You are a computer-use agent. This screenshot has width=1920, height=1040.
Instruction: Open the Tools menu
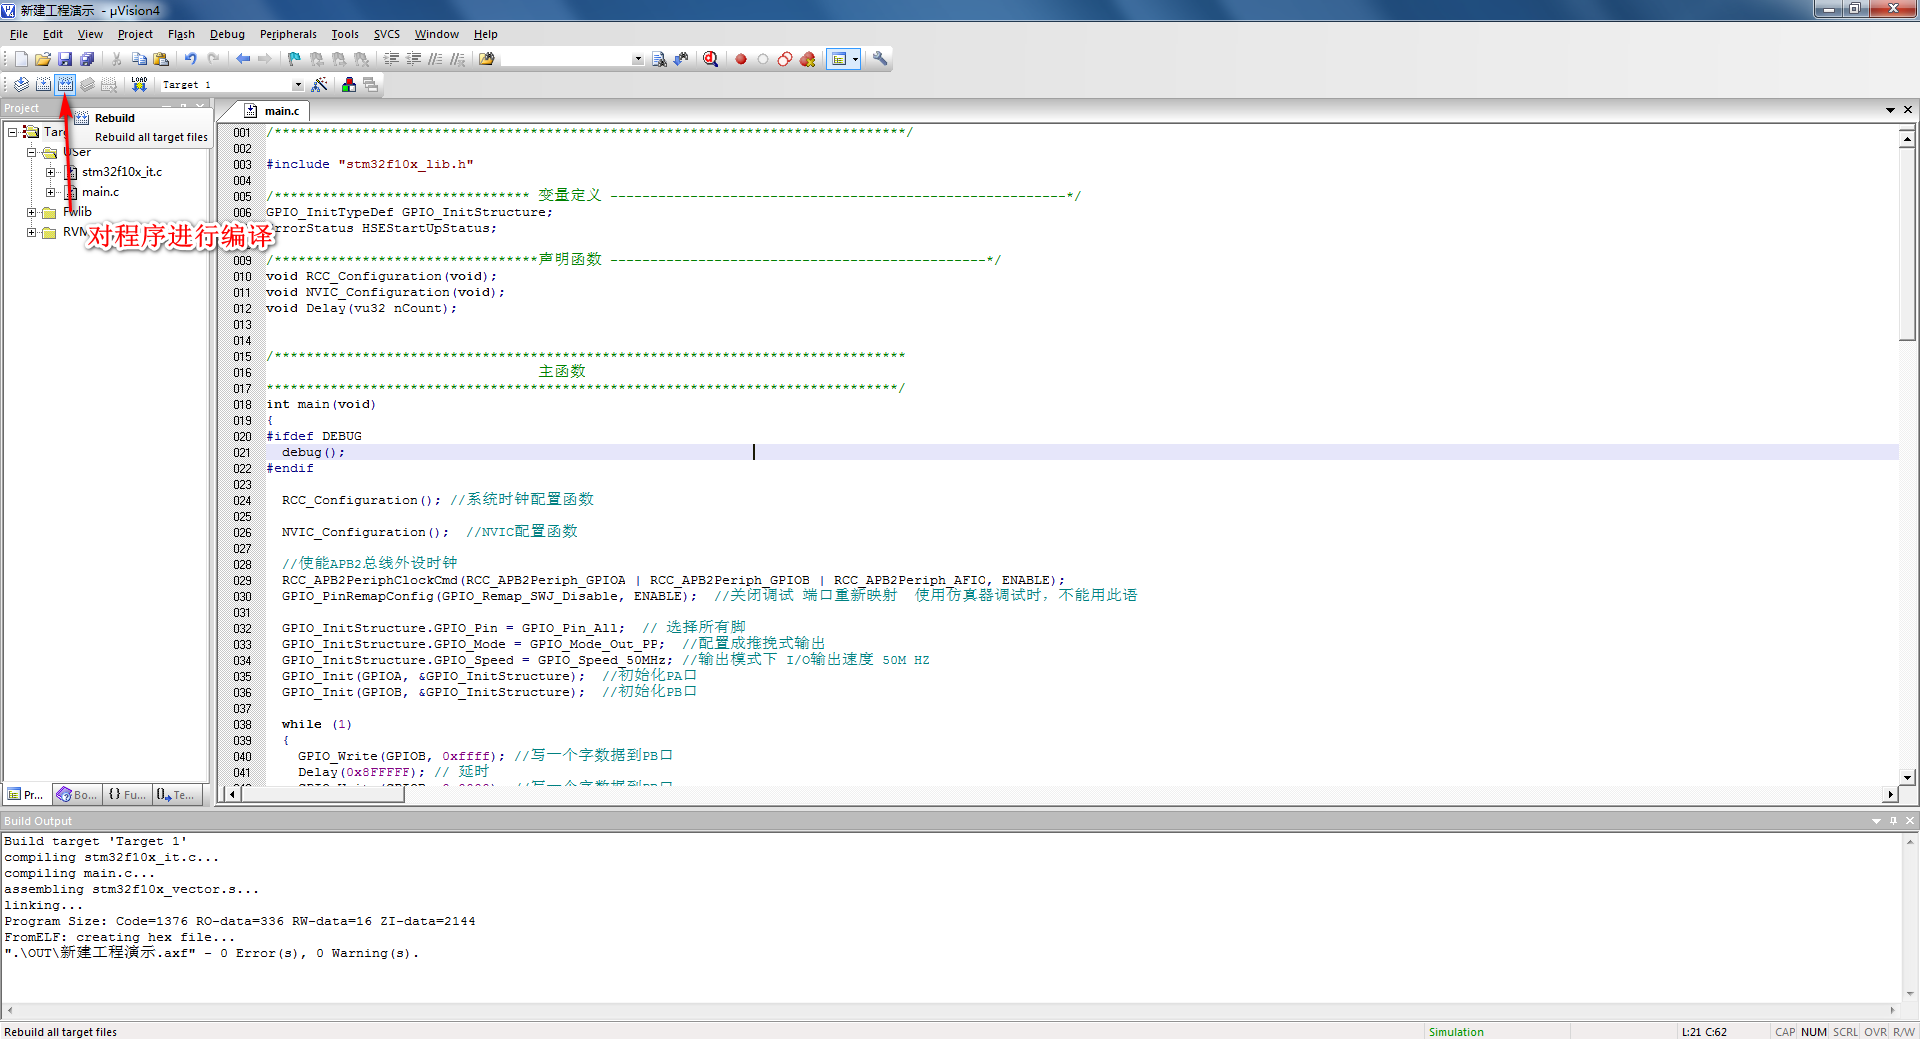345,34
